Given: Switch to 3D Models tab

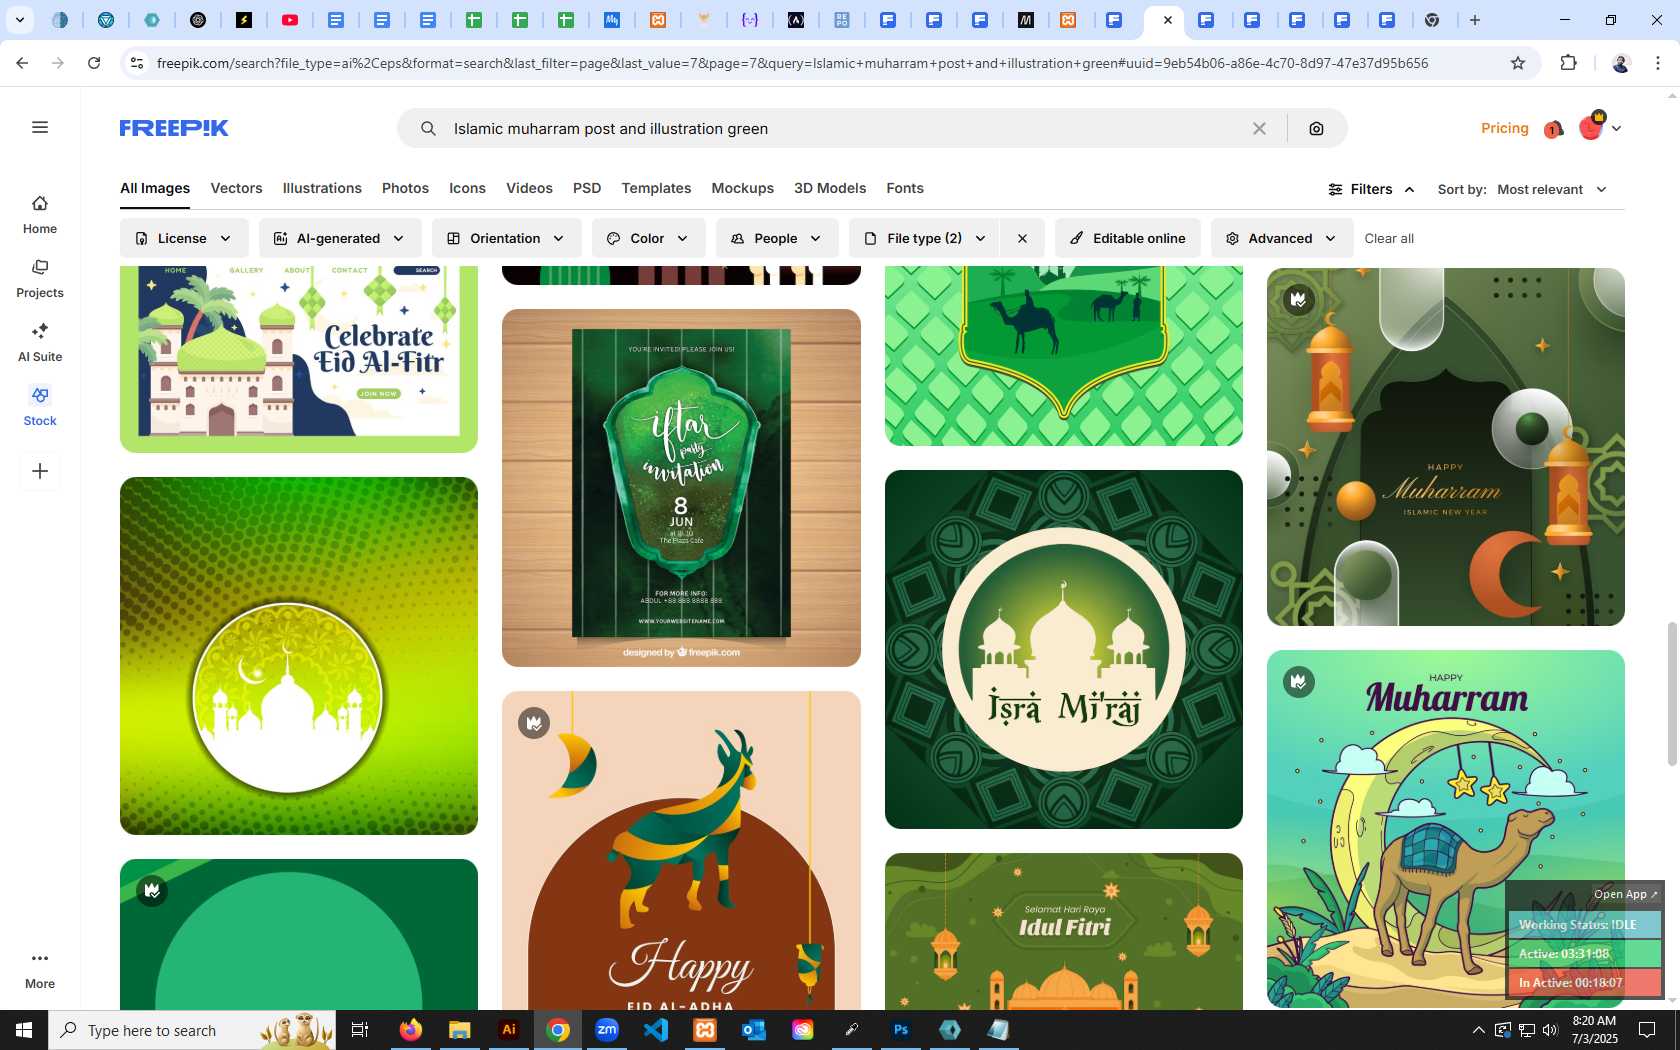Looking at the screenshot, I should pyautogui.click(x=830, y=188).
